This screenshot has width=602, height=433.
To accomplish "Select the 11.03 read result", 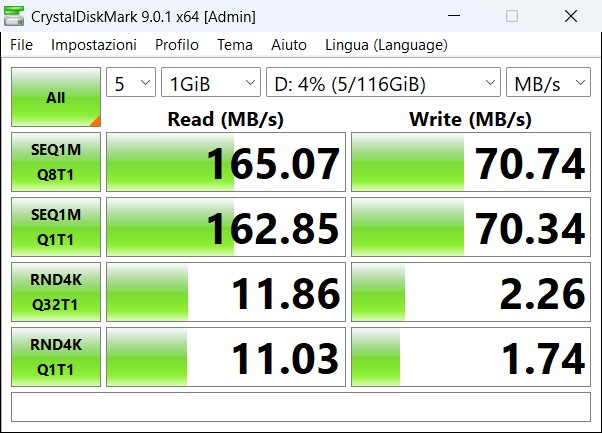I will (x=226, y=357).
